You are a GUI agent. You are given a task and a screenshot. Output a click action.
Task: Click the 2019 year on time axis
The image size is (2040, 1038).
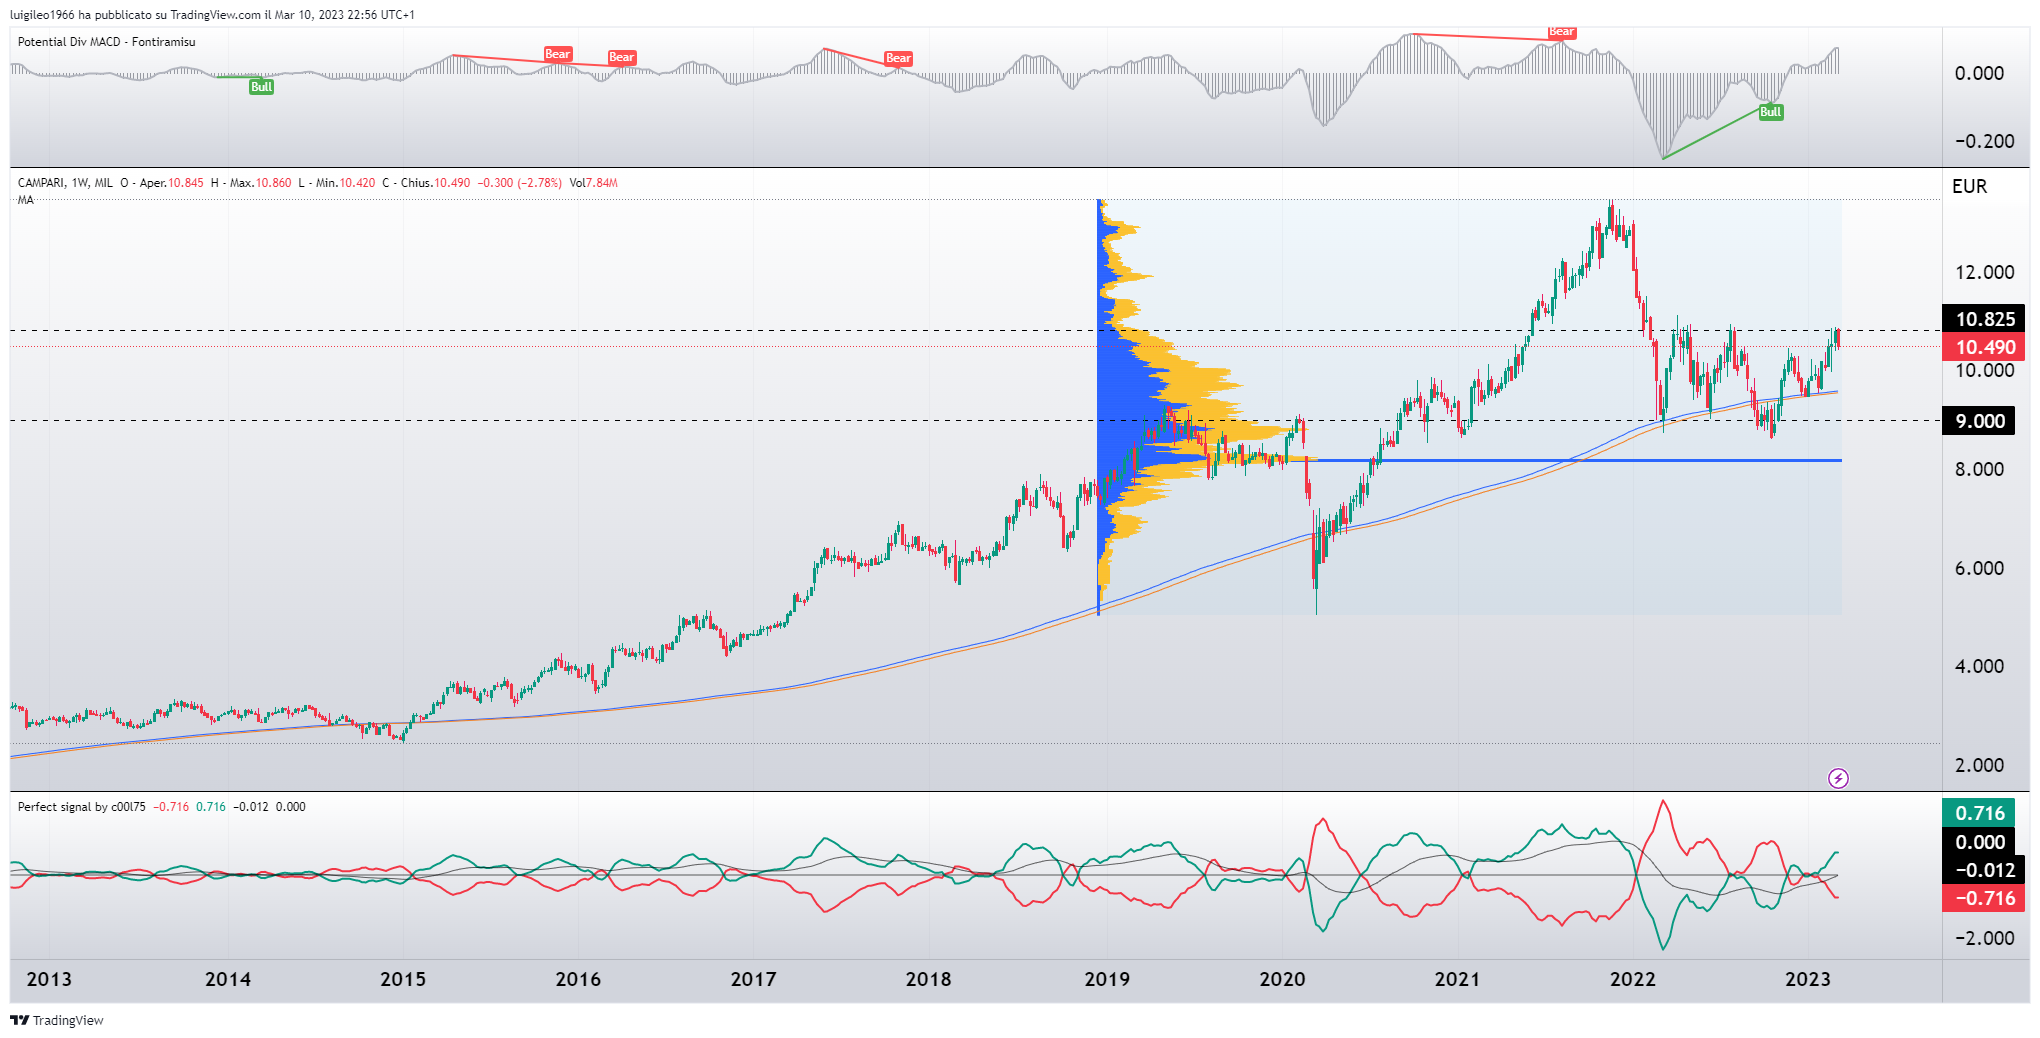point(1107,979)
